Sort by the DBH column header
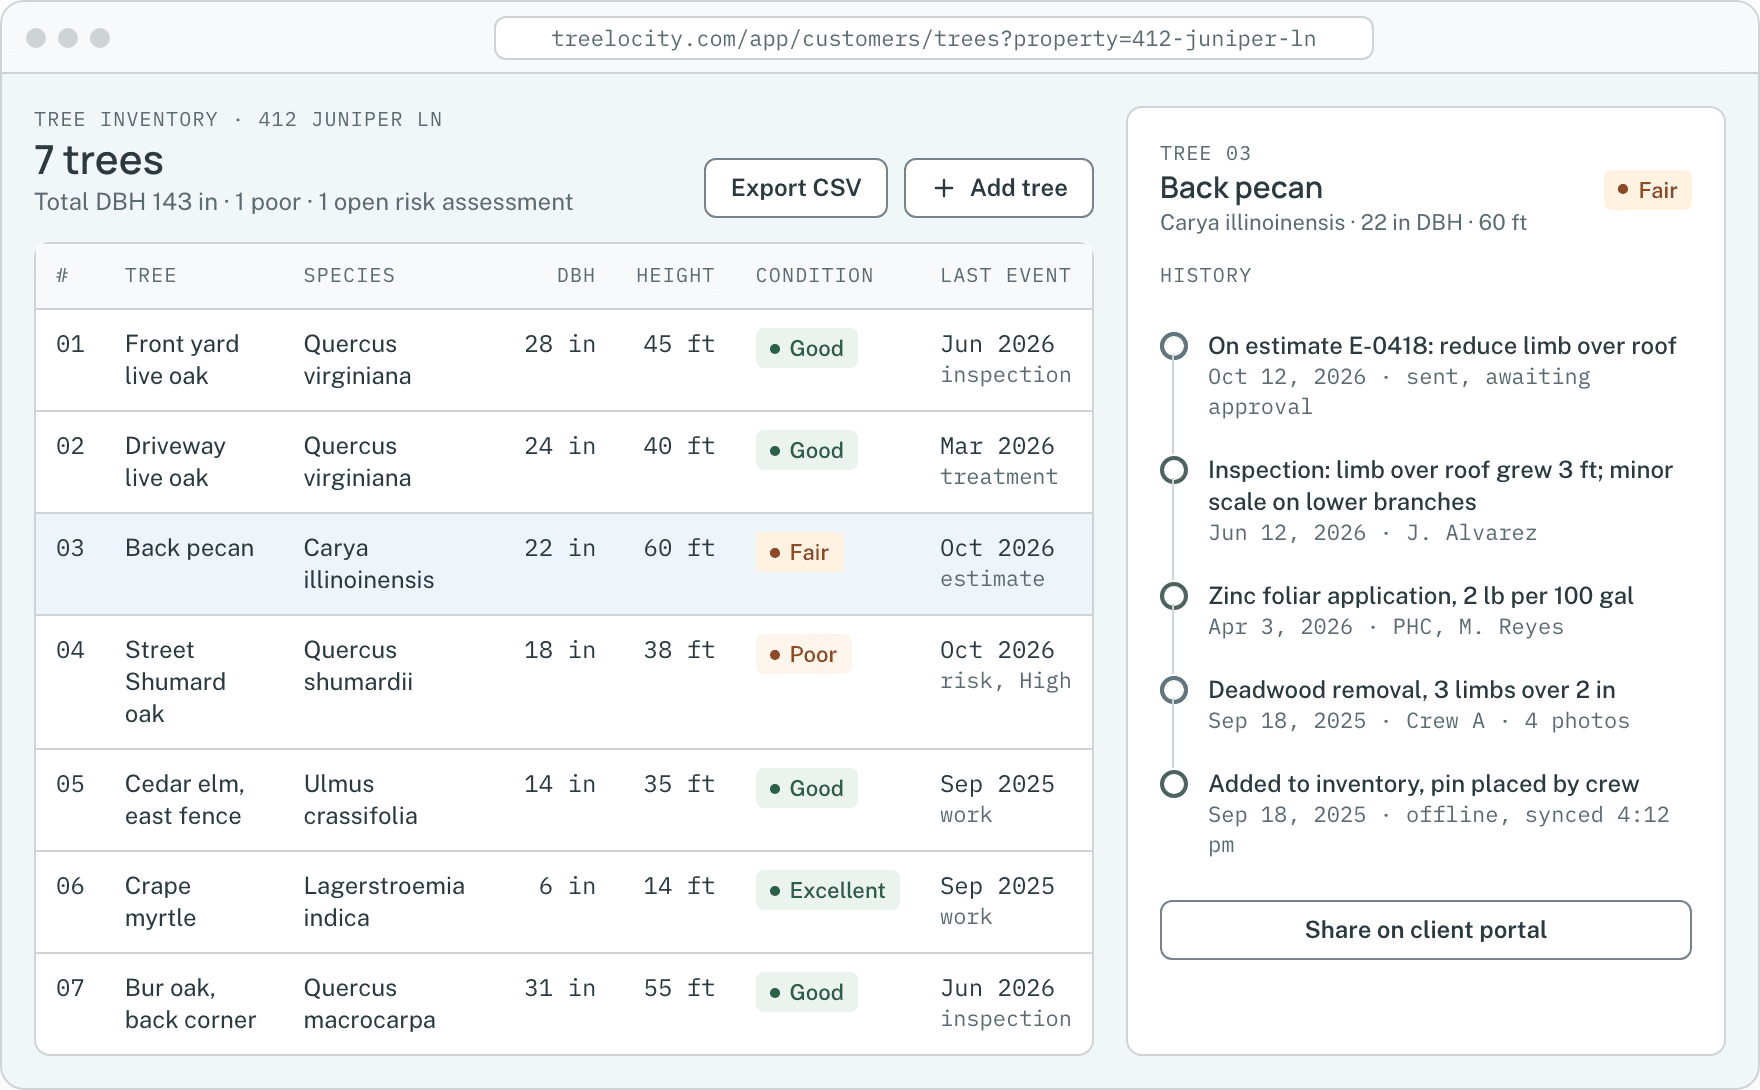The width and height of the screenshot is (1760, 1090). pyautogui.click(x=576, y=276)
